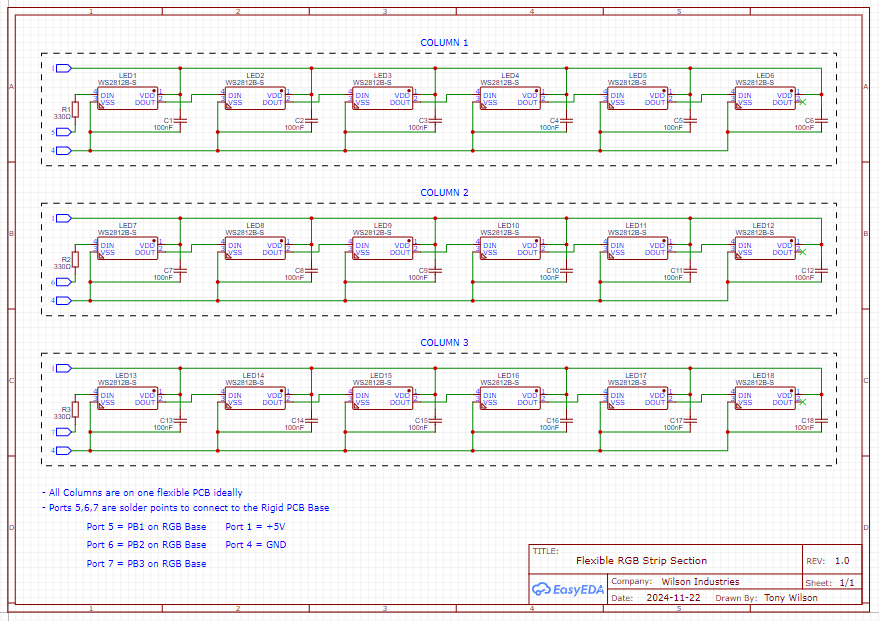The image size is (879, 621).
Task: Click the '330Ω' value next to R1
Action: click(62, 117)
